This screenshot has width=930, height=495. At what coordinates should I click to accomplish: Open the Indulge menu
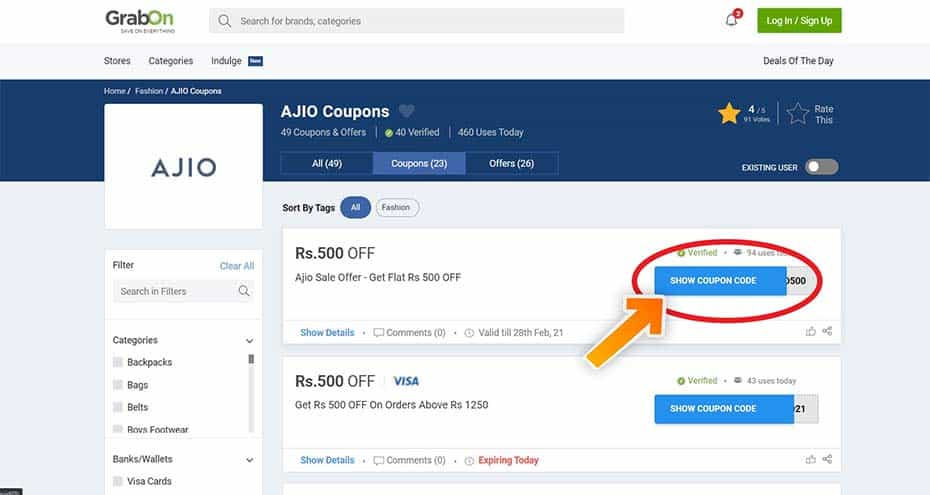(226, 60)
